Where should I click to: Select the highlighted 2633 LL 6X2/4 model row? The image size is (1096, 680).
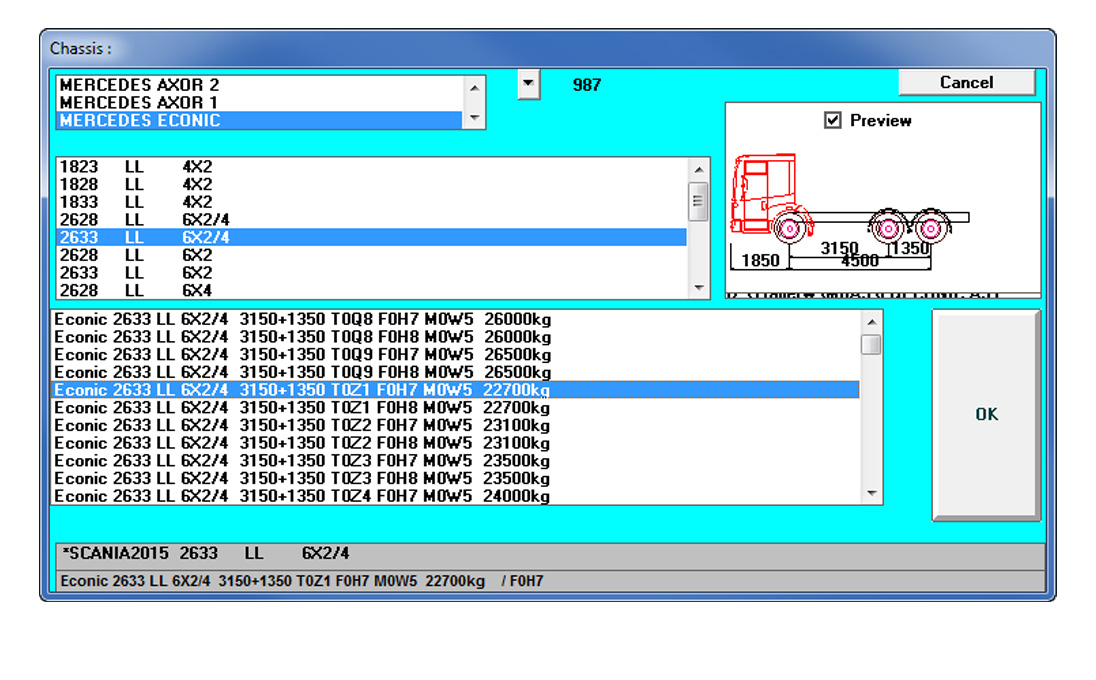point(371,238)
